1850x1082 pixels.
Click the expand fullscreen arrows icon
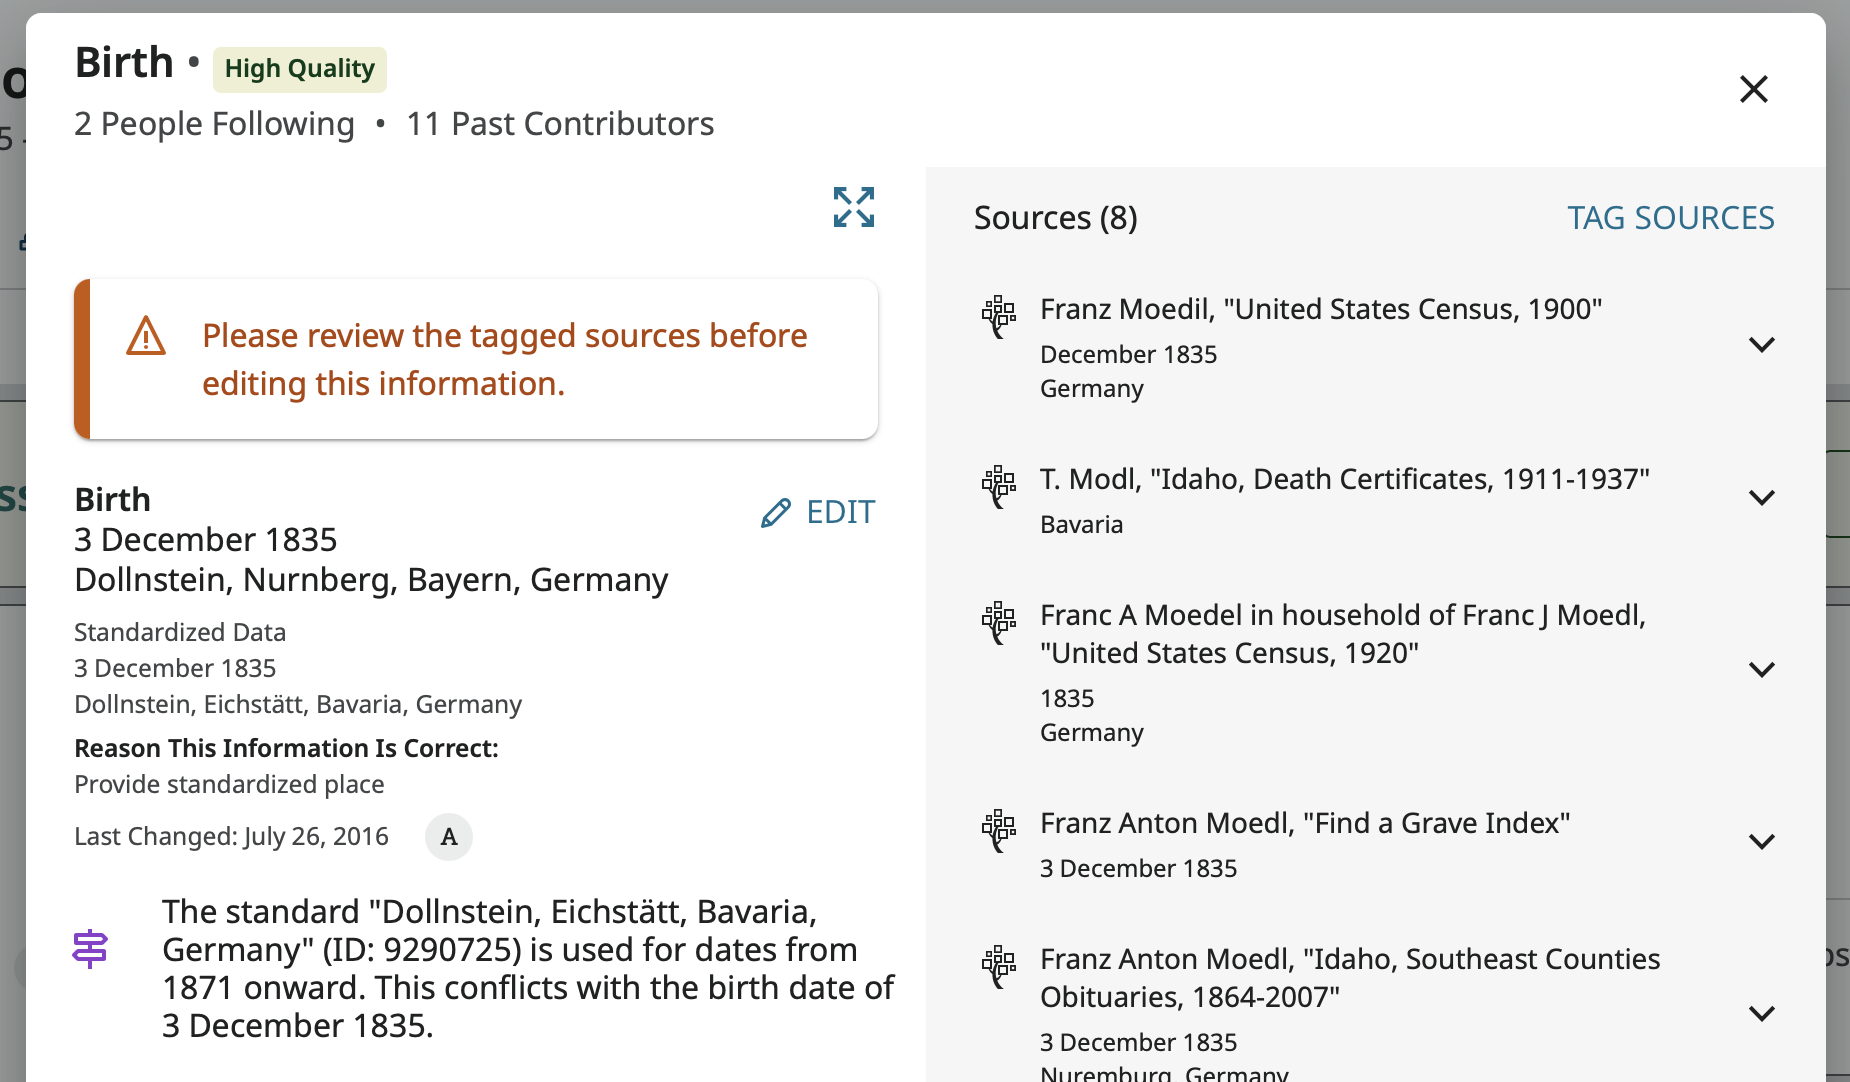[x=854, y=207]
